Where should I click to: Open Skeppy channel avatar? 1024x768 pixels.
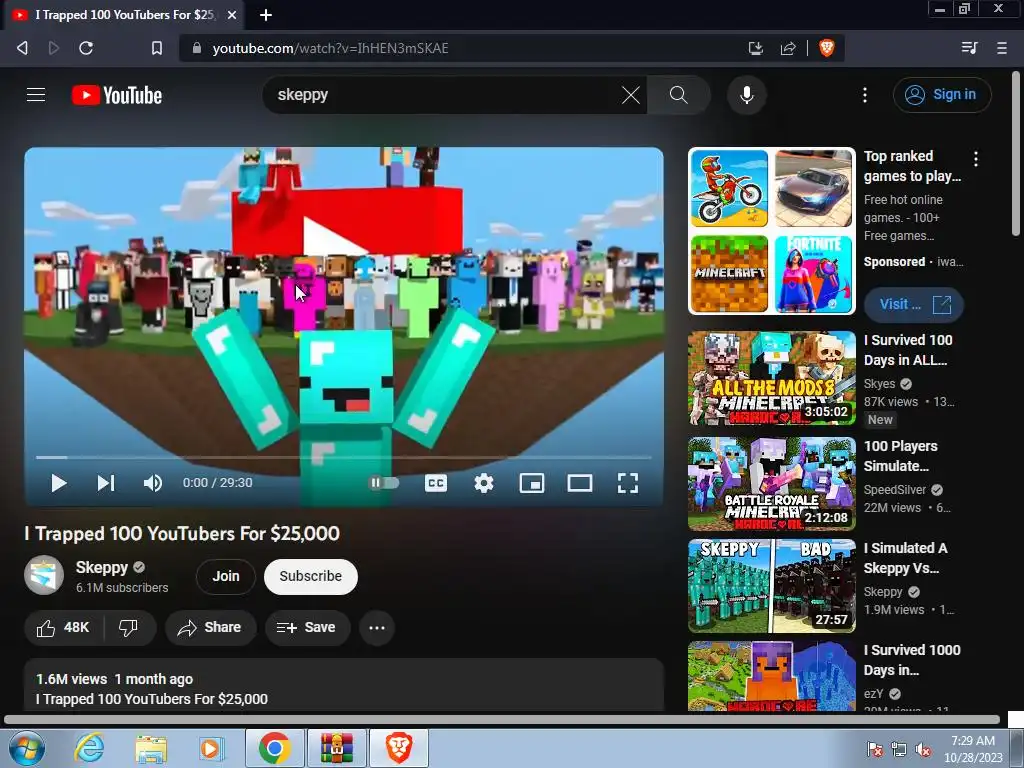44,575
